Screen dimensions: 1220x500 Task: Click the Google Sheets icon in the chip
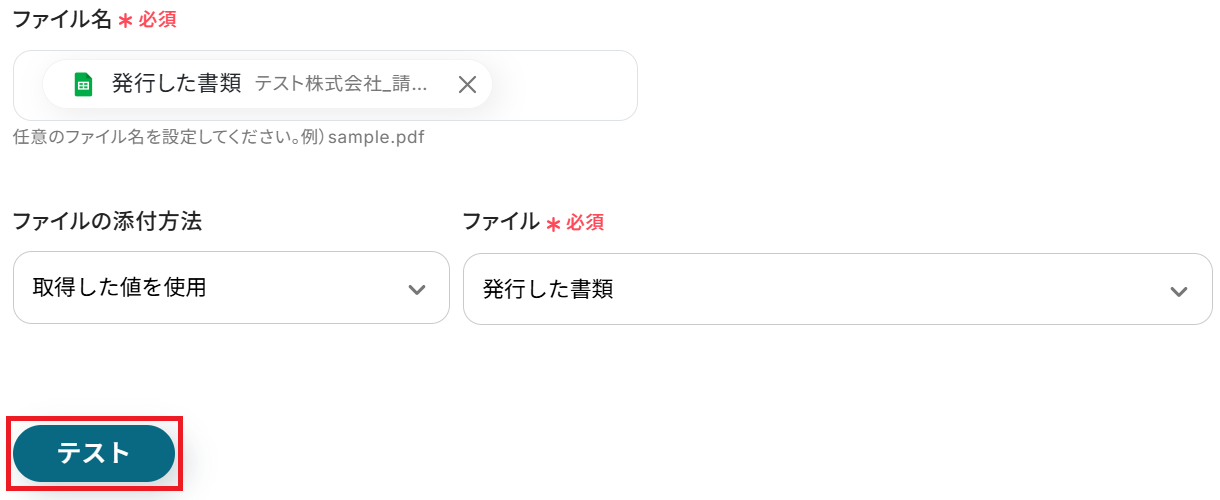84,85
